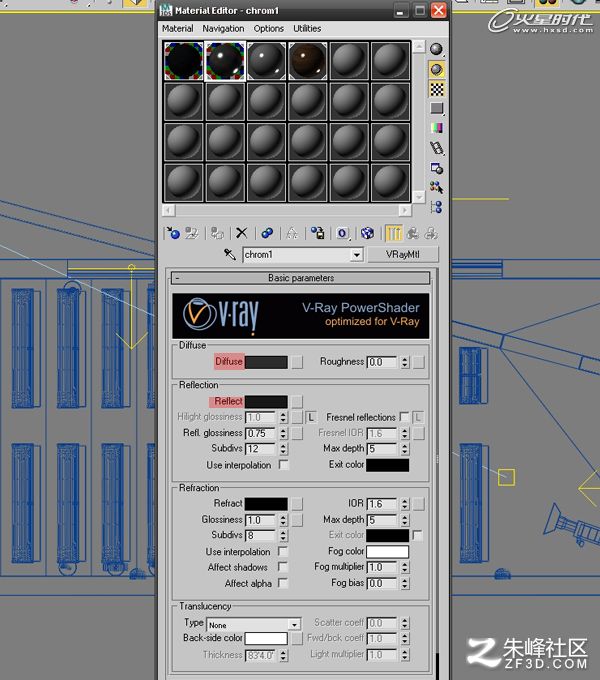
Task: Open the material name dropdown arrow
Action: click(356, 255)
